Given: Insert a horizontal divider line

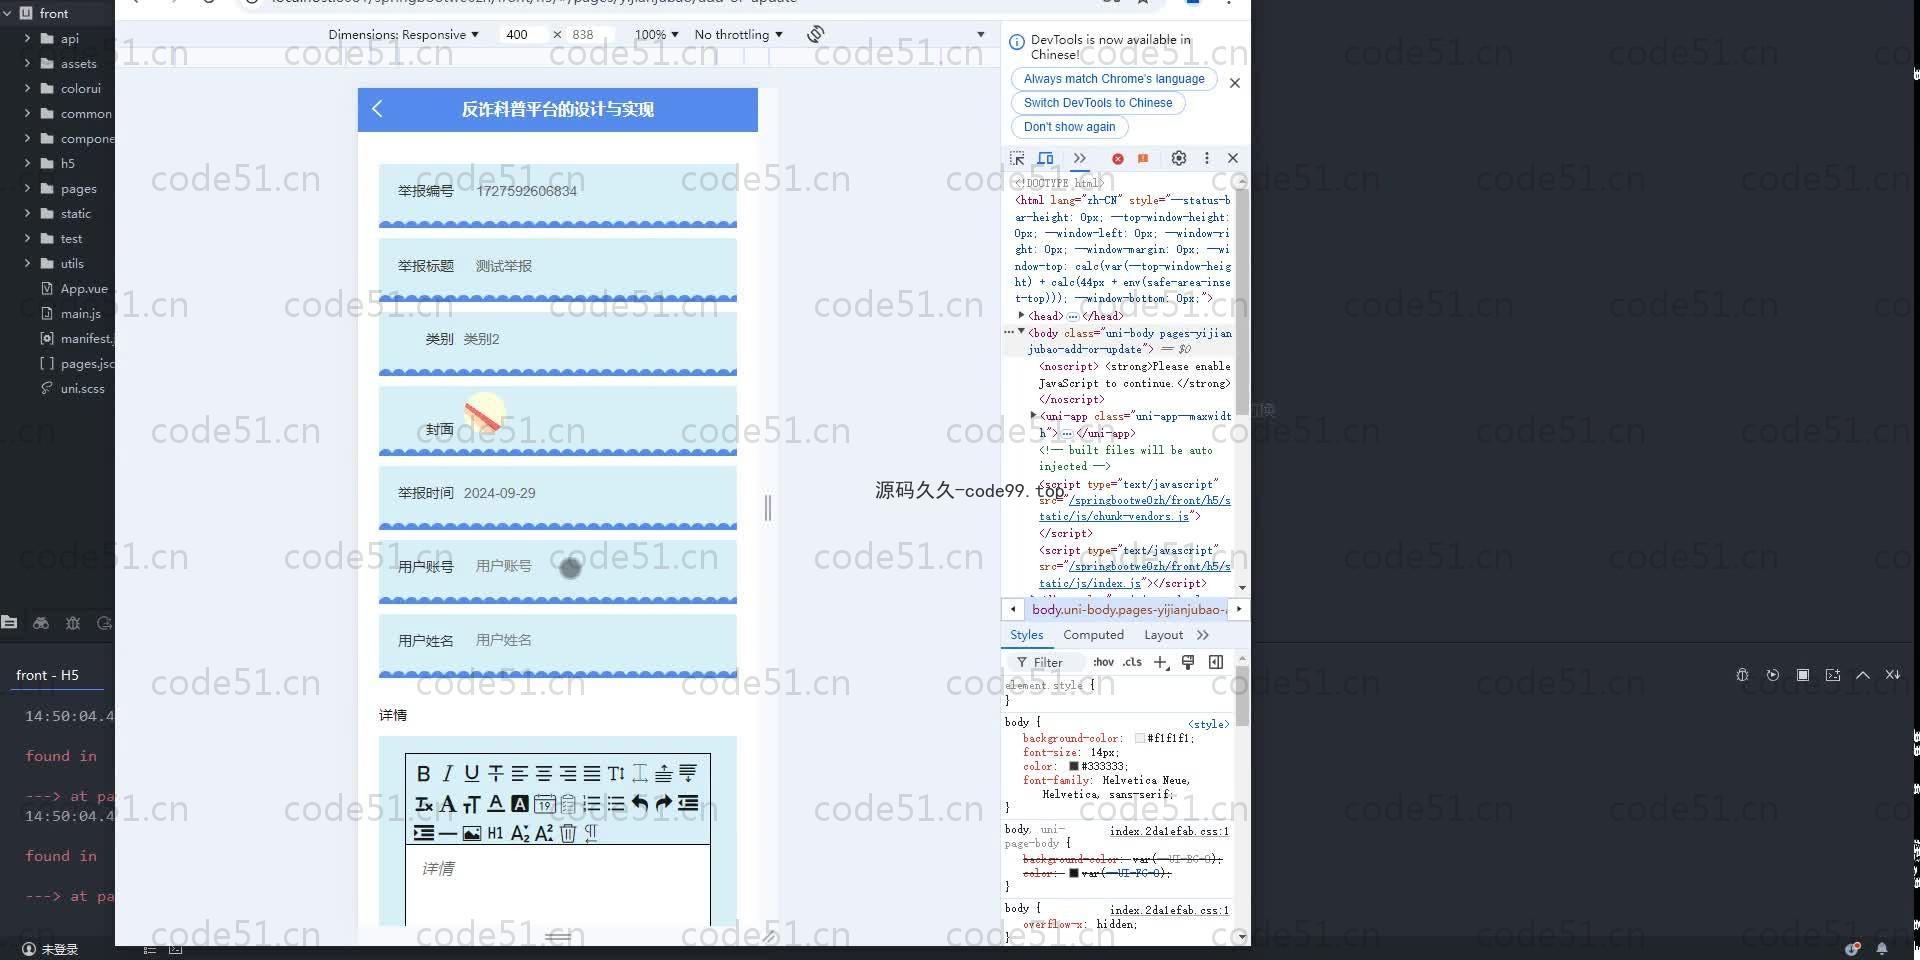Looking at the screenshot, I should [x=447, y=833].
